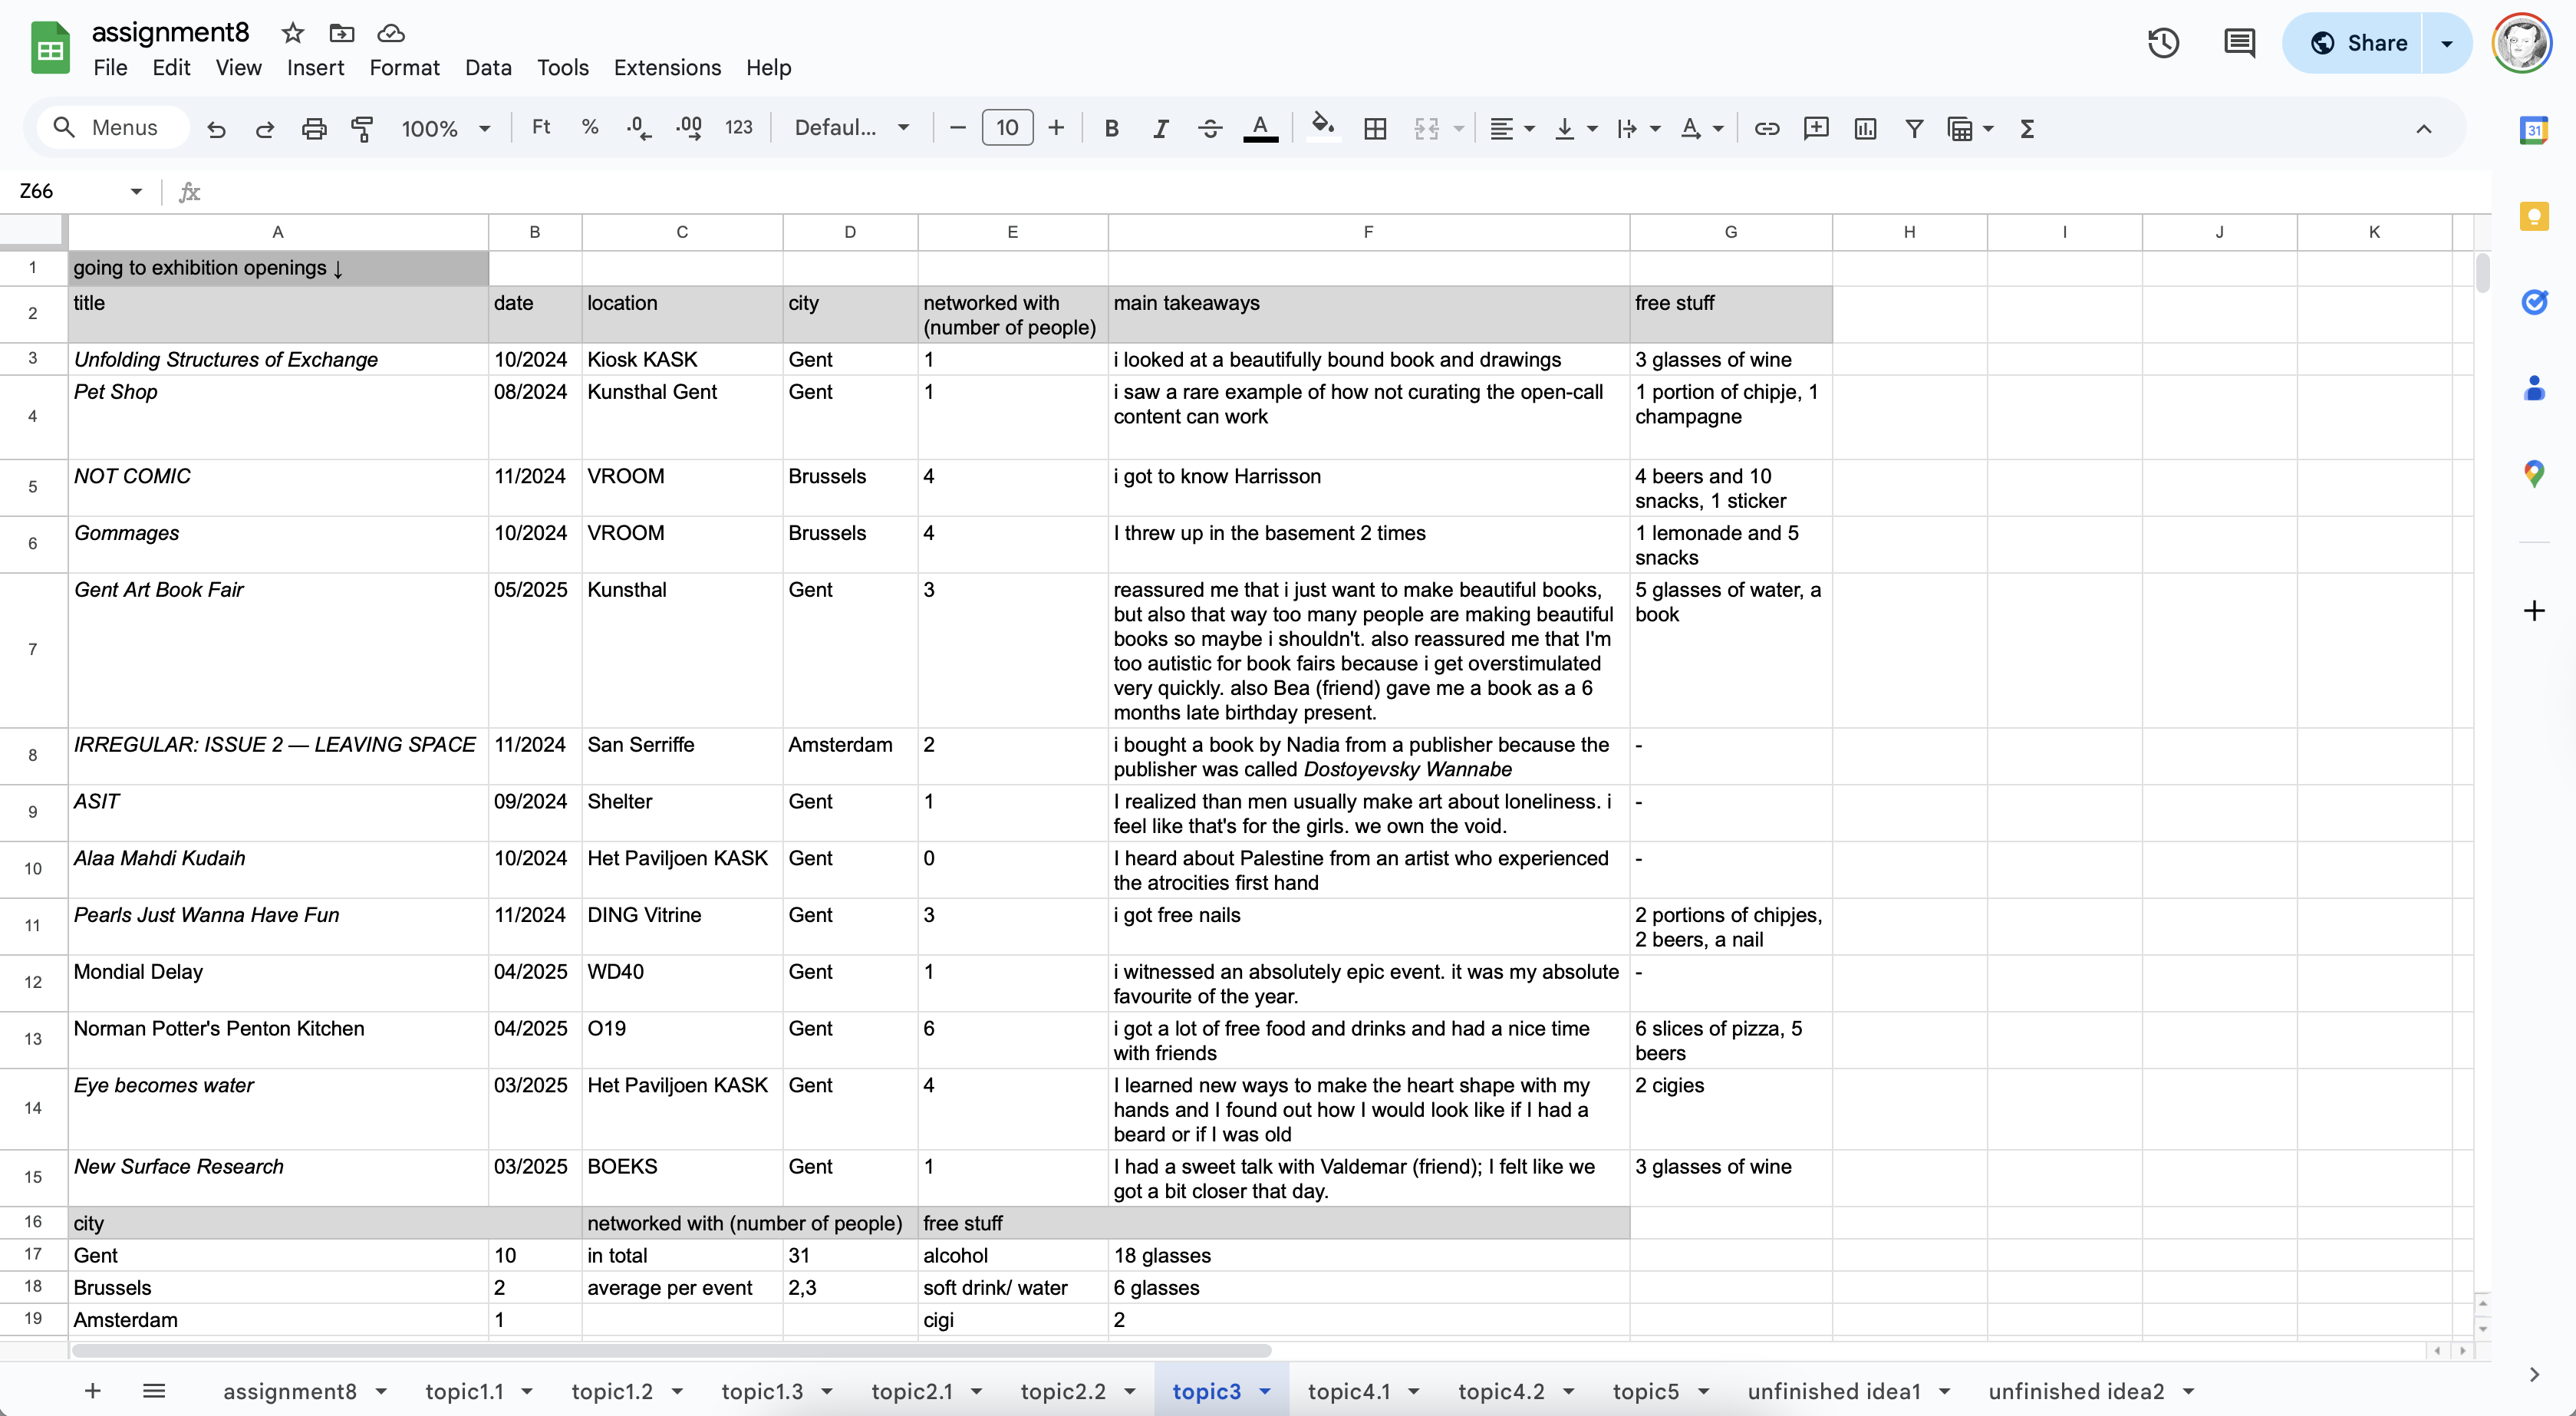Open Google Keep sidebar icon
The width and height of the screenshot is (2576, 1416).
2533,216
